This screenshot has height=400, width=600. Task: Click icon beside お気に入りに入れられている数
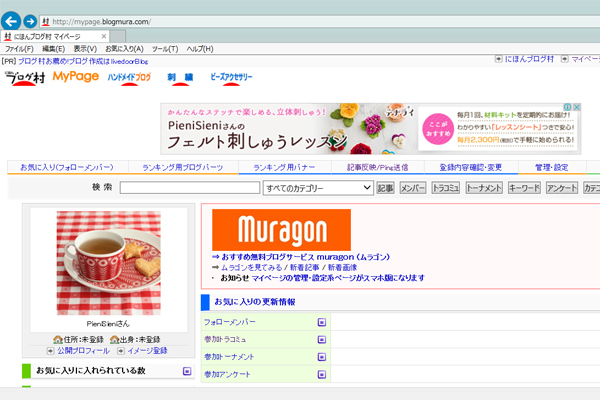[x=187, y=371]
